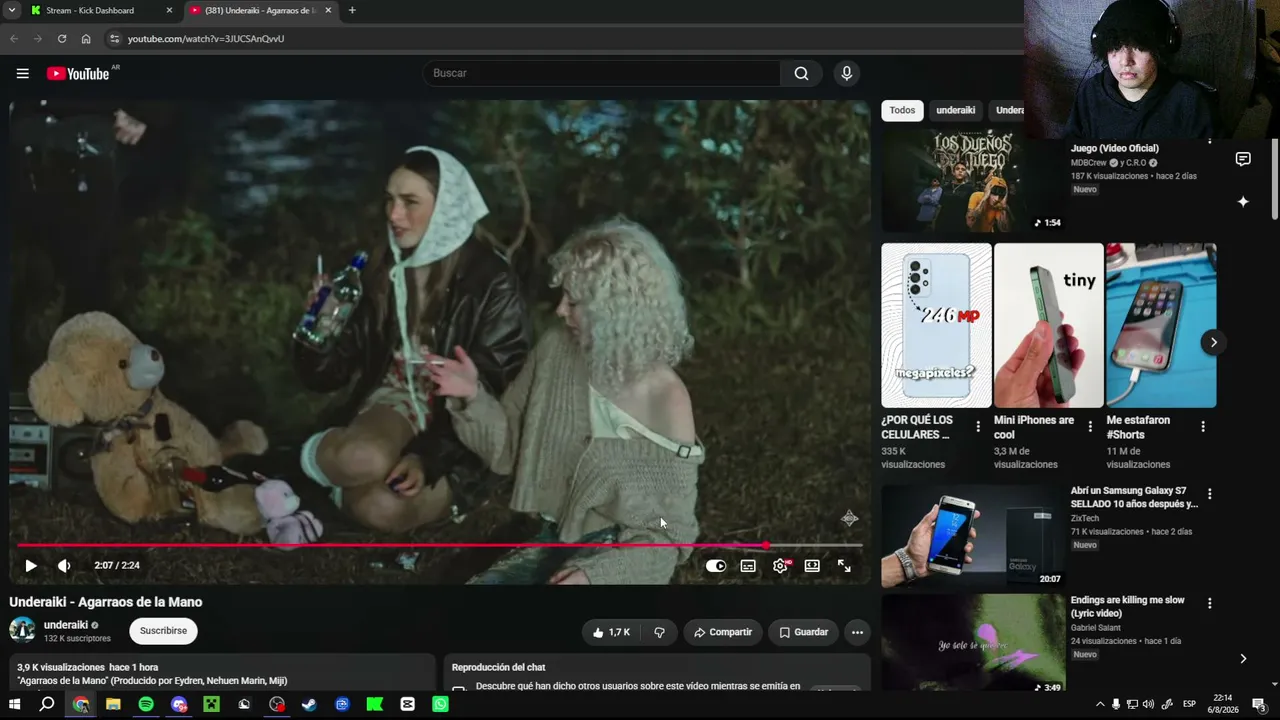Select the Underaiki YouTube browser tab
The image size is (1280, 720).
click(x=260, y=11)
